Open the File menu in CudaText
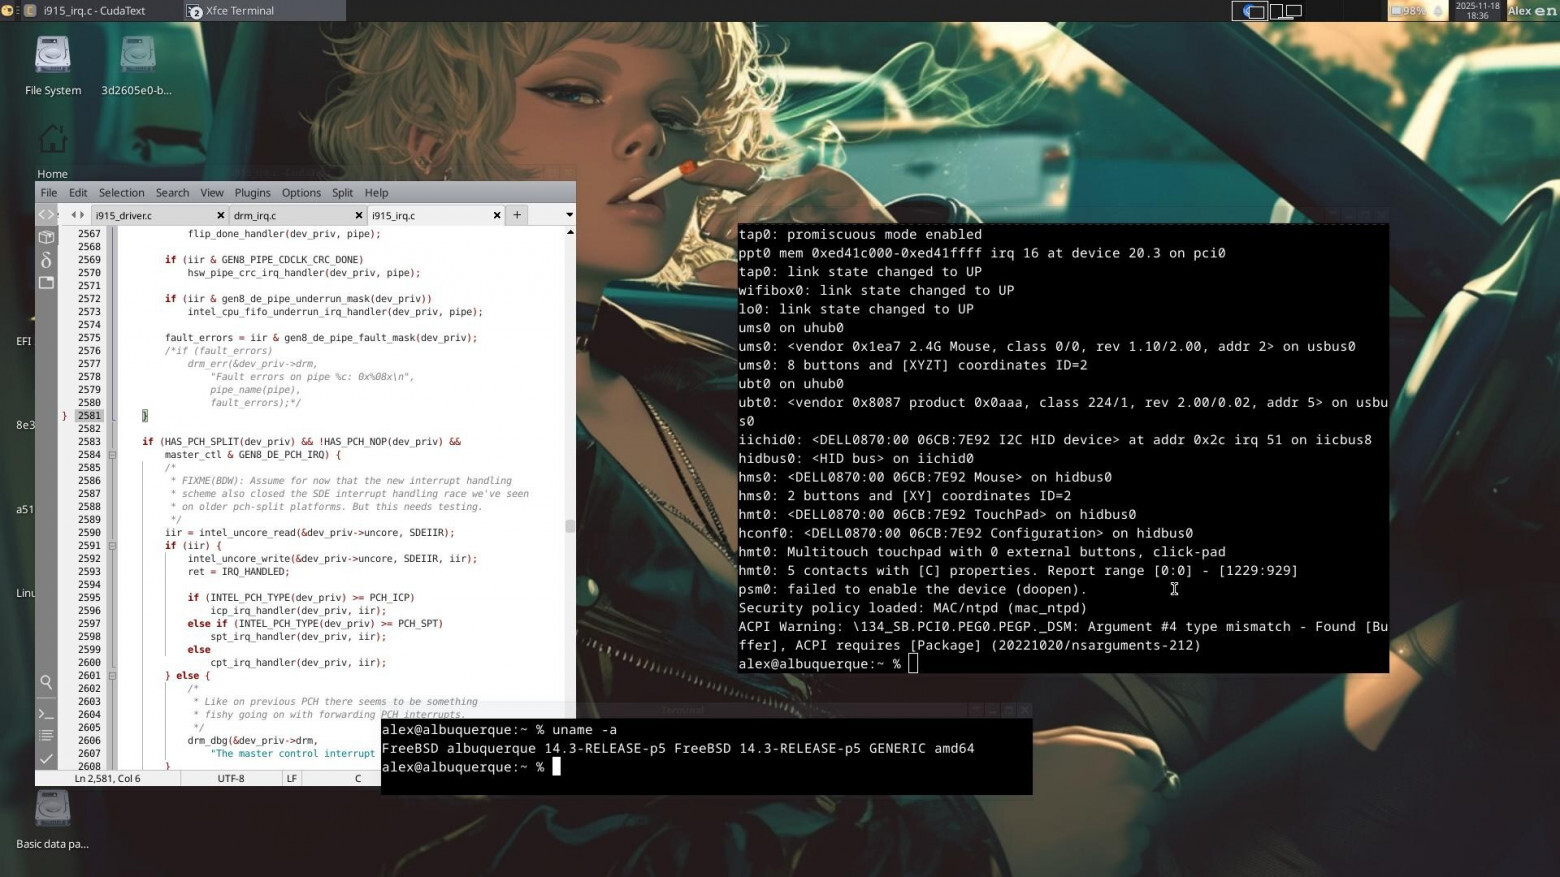The height and width of the screenshot is (877, 1560). click(49, 193)
